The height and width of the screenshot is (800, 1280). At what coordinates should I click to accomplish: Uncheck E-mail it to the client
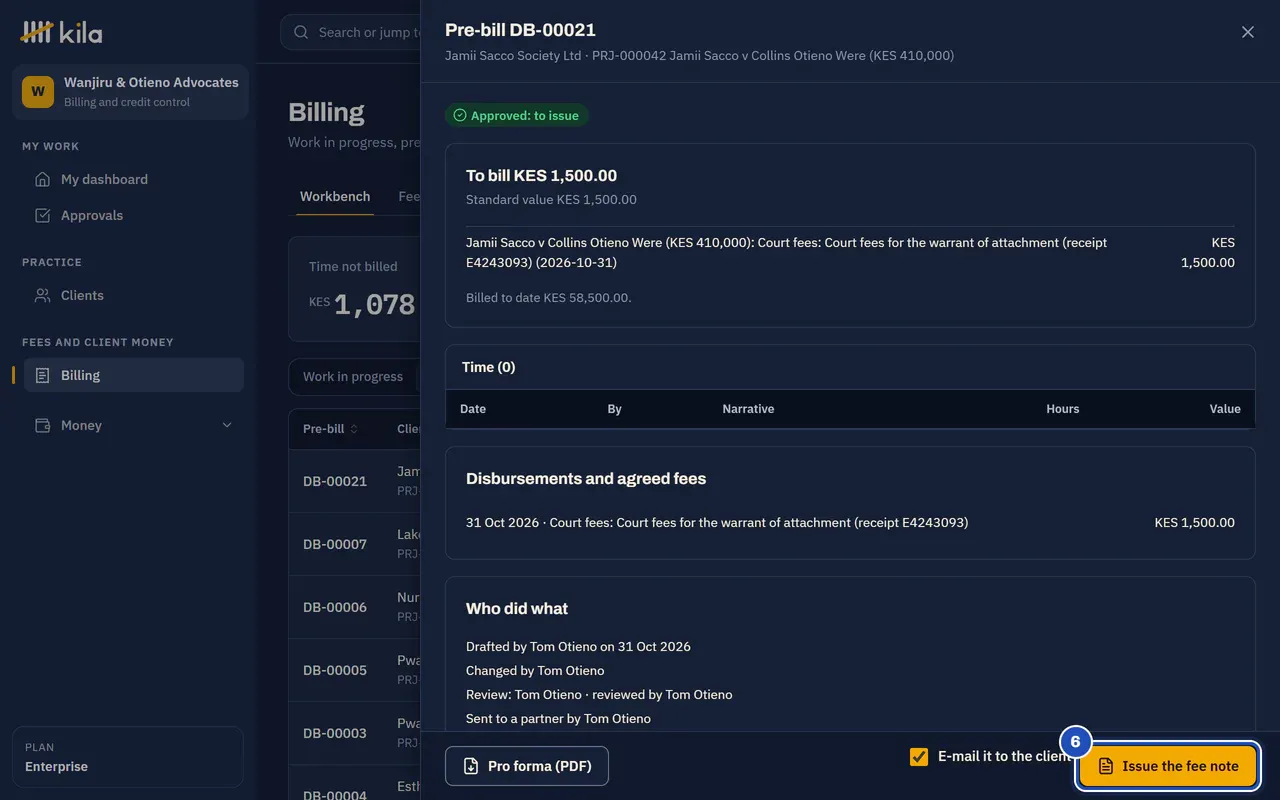[919, 757]
